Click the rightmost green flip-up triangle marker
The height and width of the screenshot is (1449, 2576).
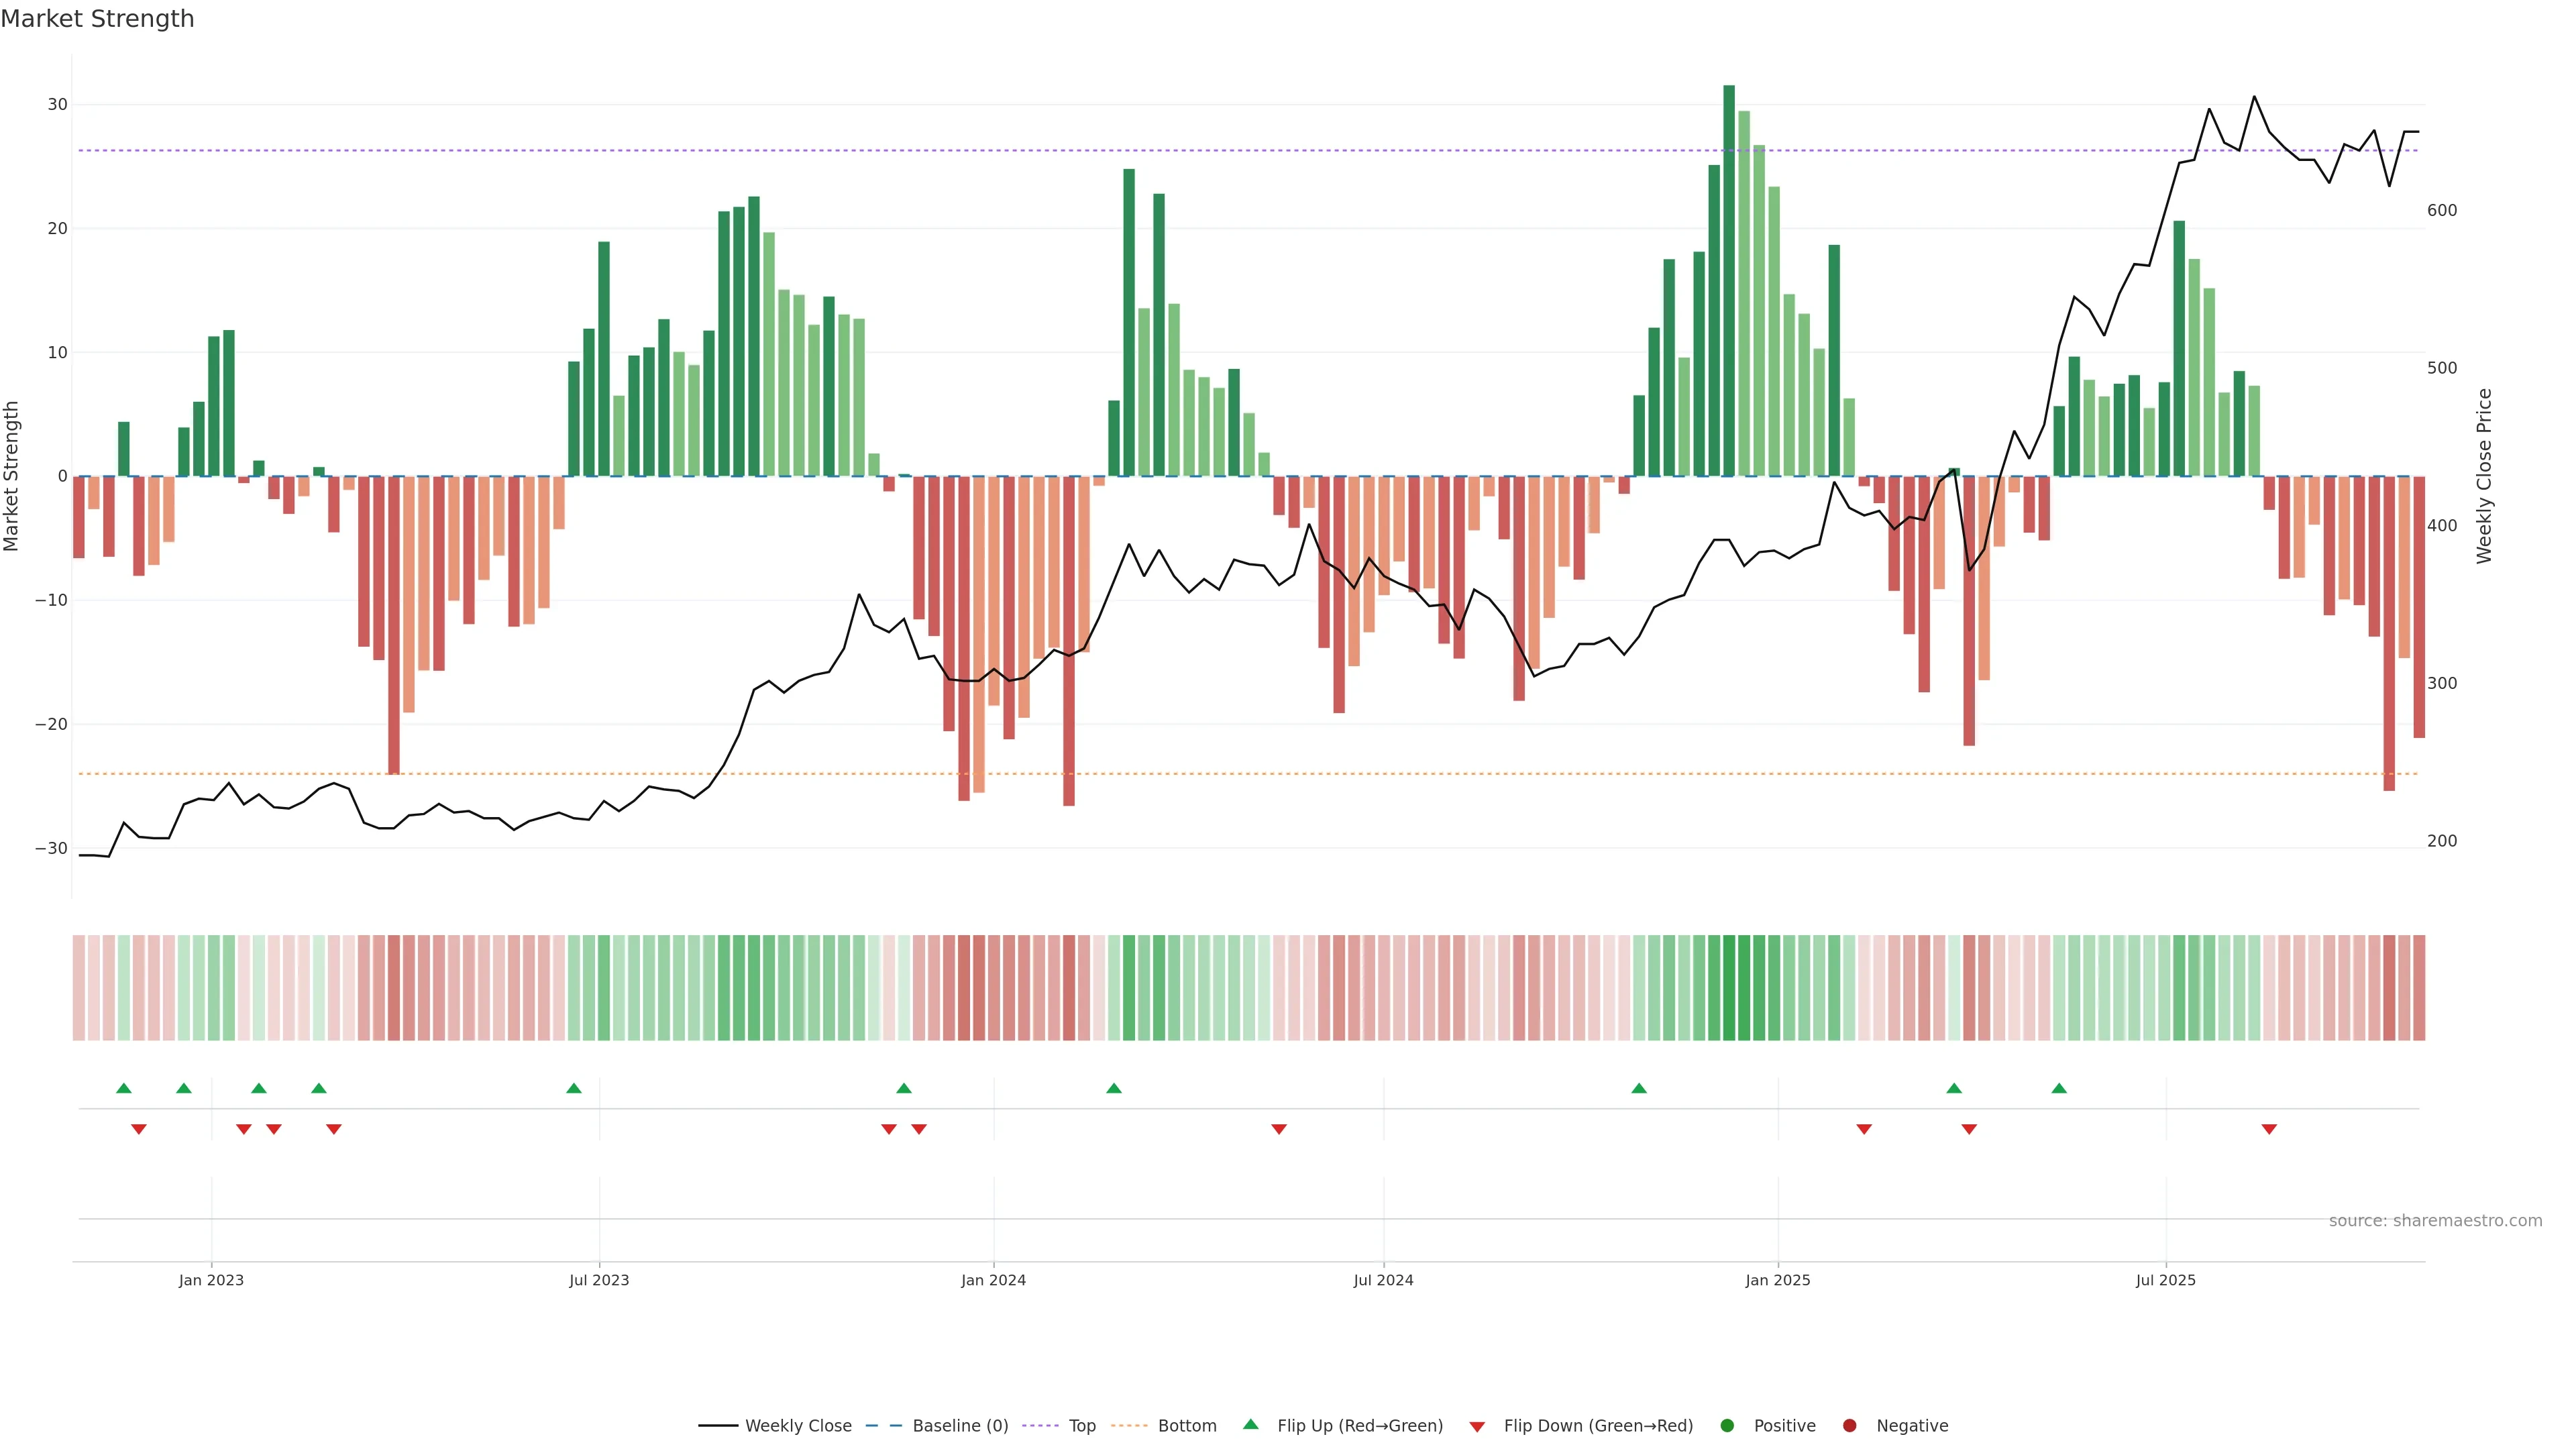pyautogui.click(x=2059, y=1088)
